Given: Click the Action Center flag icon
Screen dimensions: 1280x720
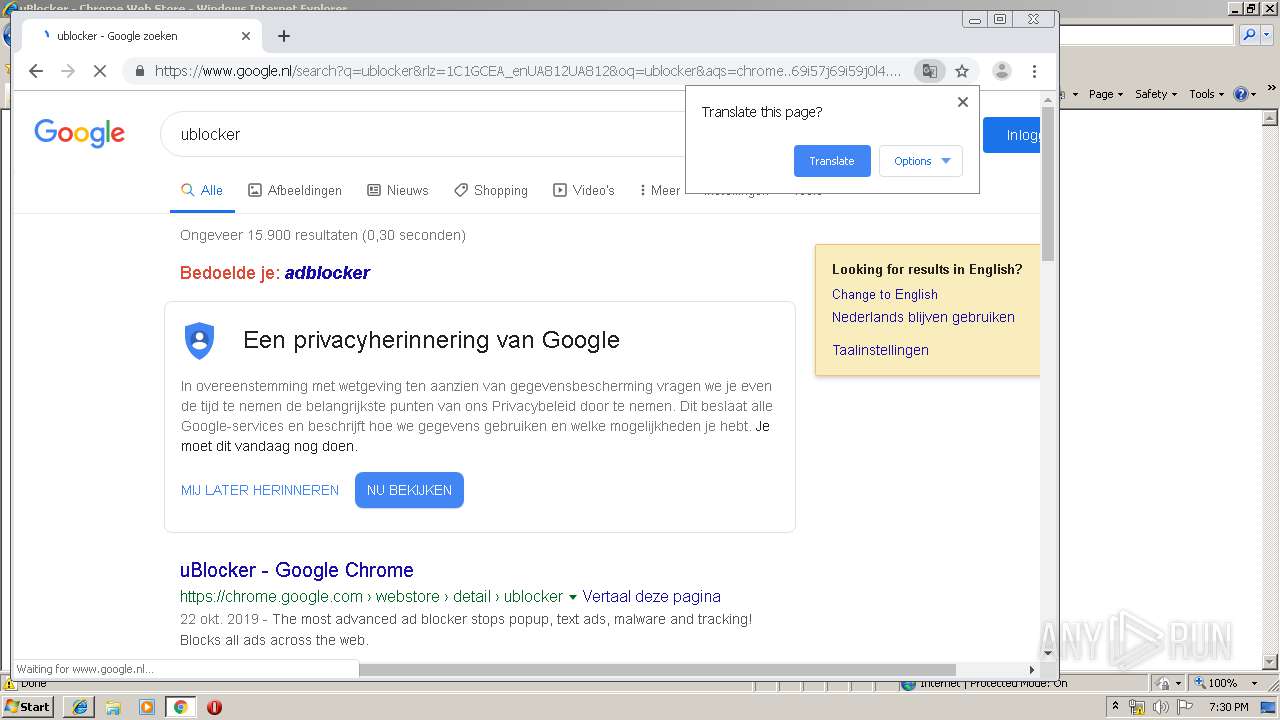Looking at the screenshot, I should 1184,707.
